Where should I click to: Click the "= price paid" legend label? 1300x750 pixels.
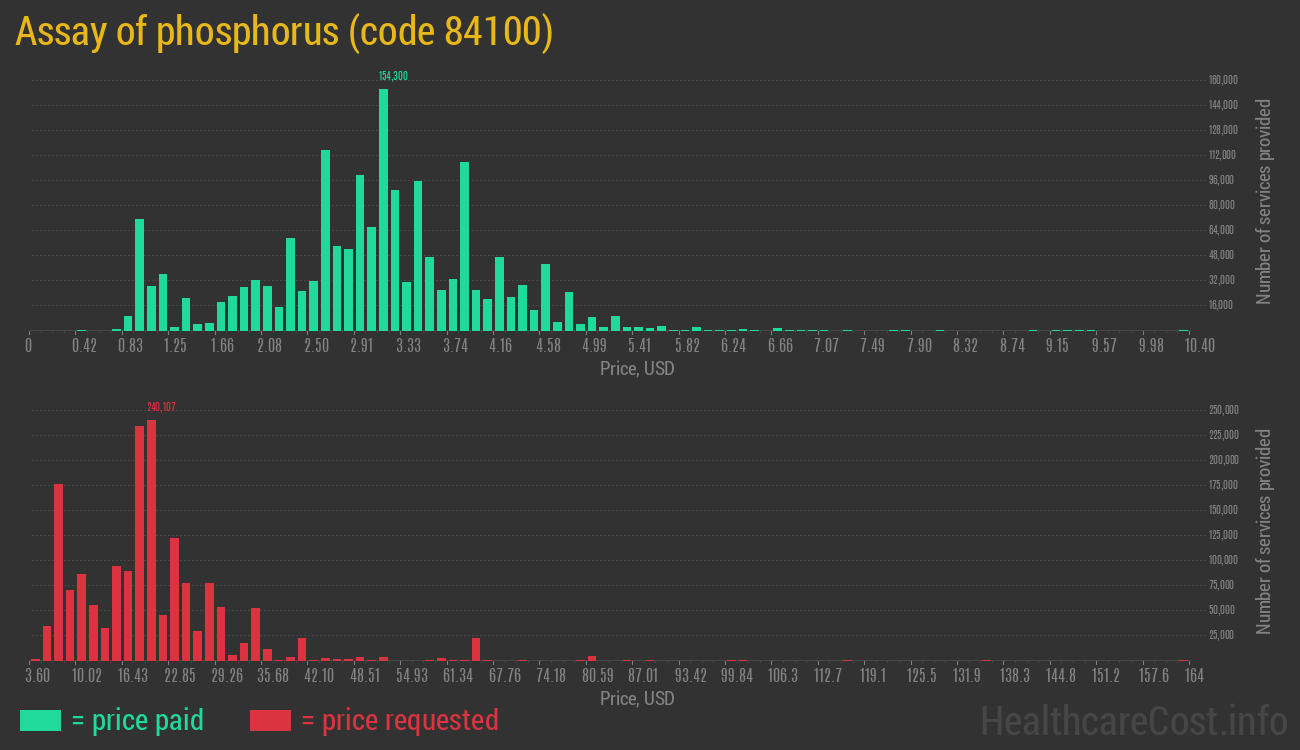point(138,720)
